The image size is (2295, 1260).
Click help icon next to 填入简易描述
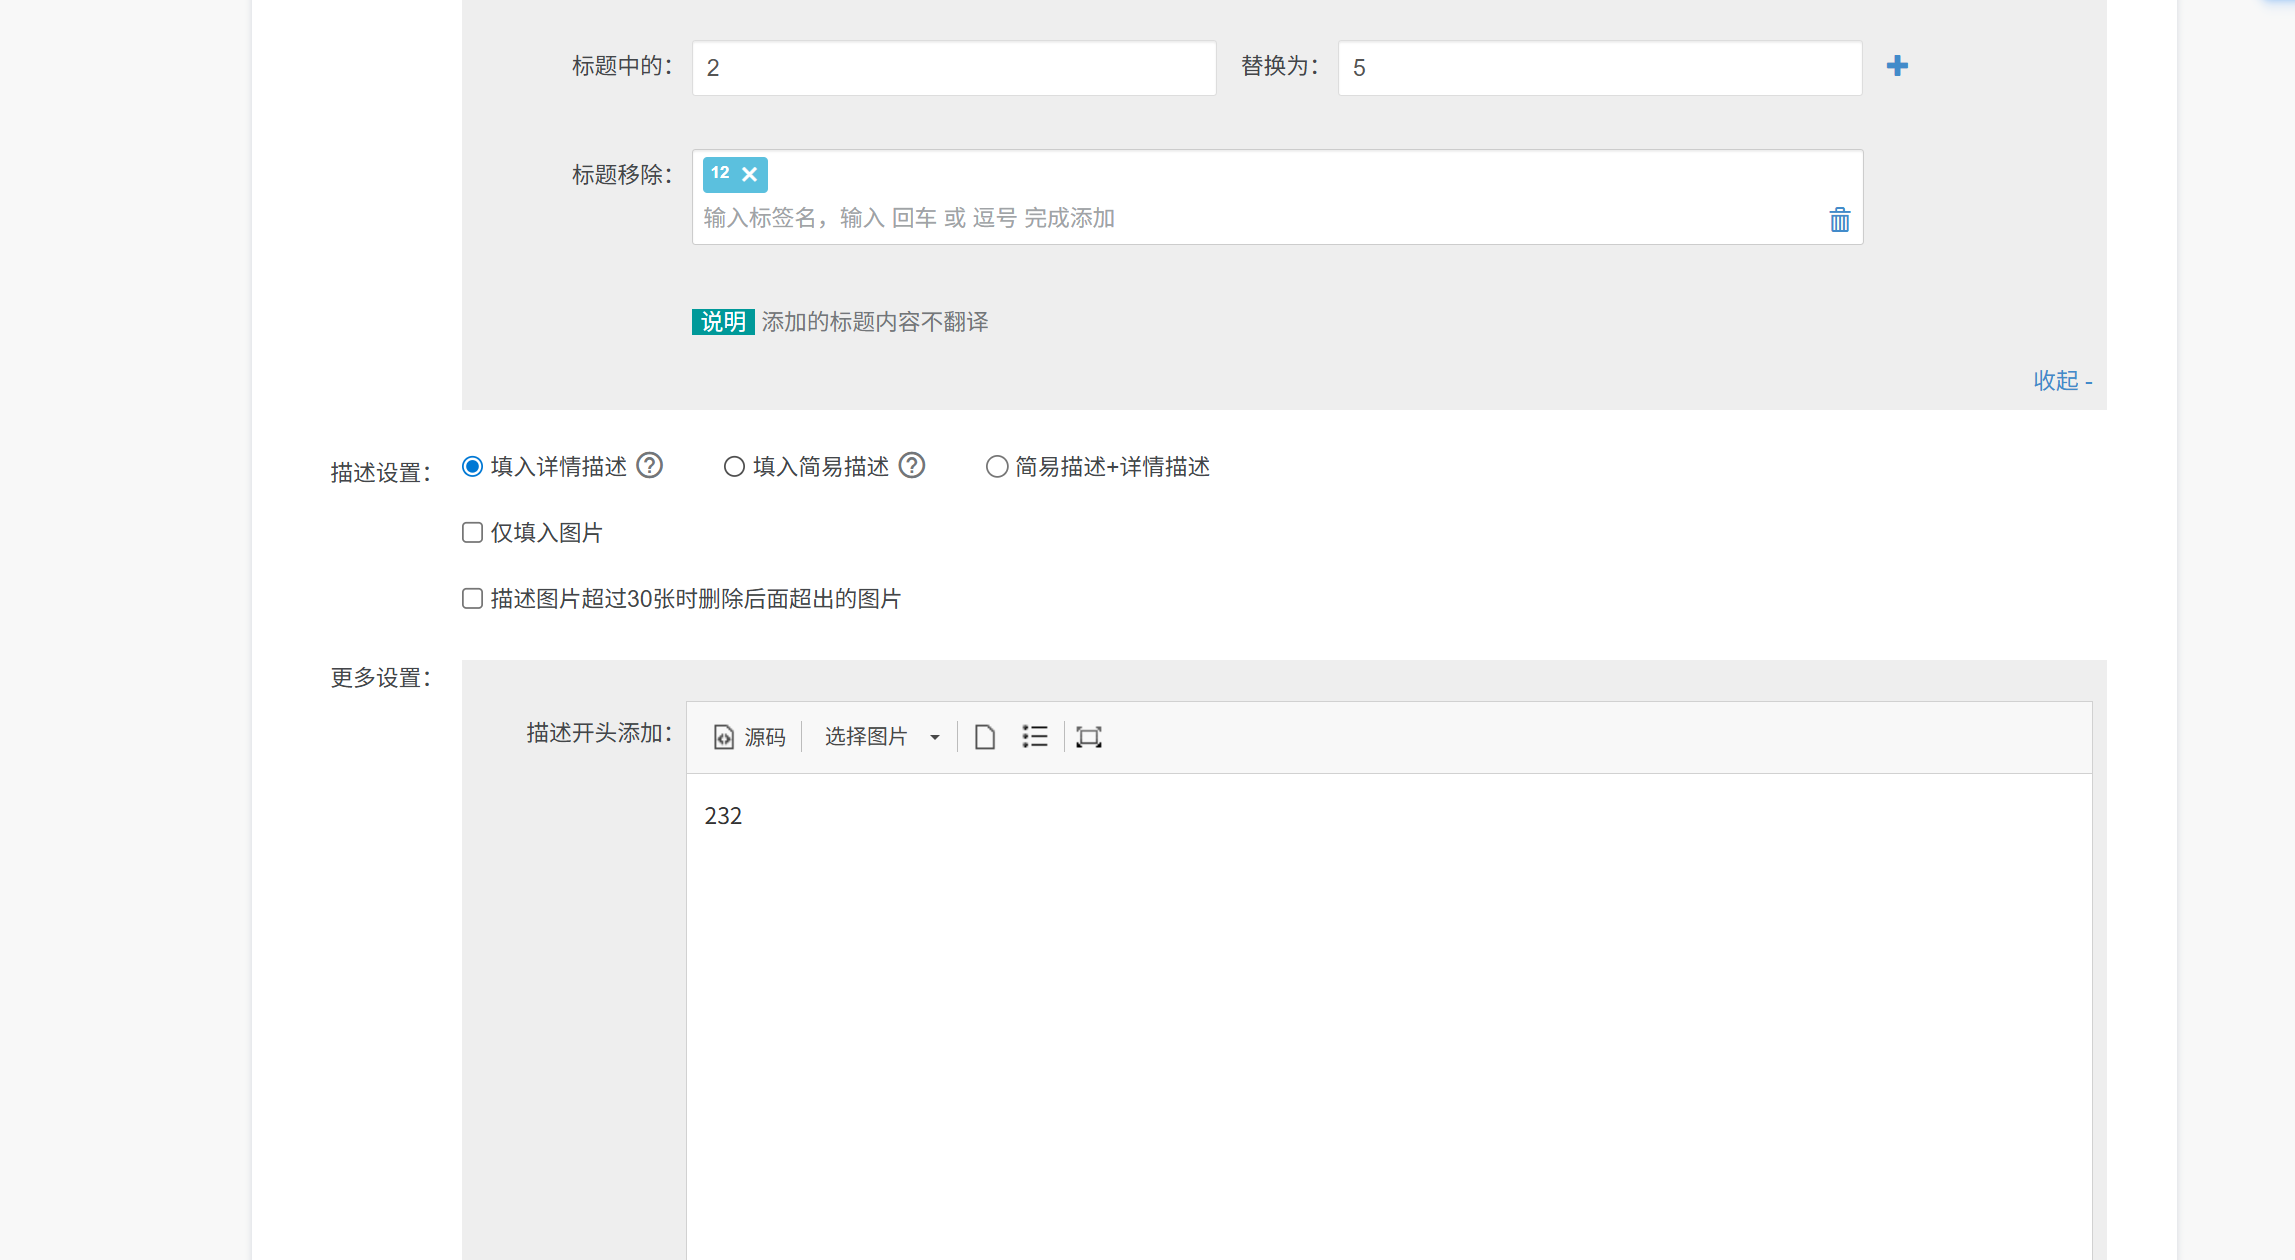point(912,466)
